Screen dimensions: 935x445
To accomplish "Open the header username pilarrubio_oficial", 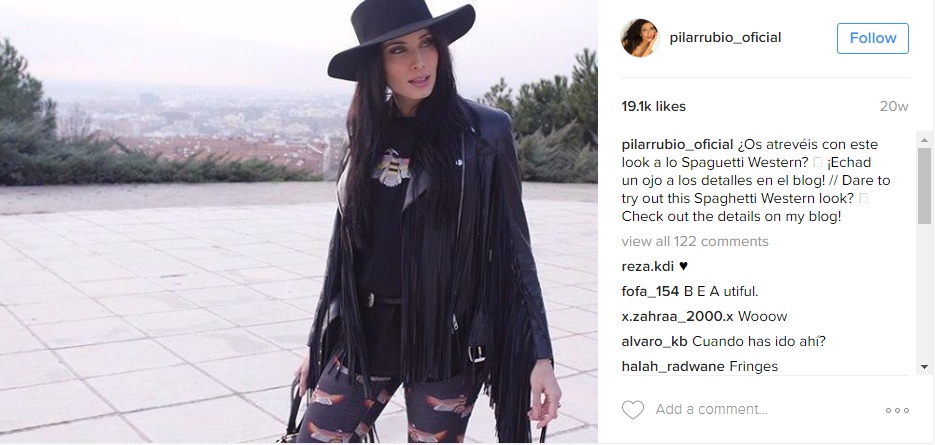I will tap(725, 38).
